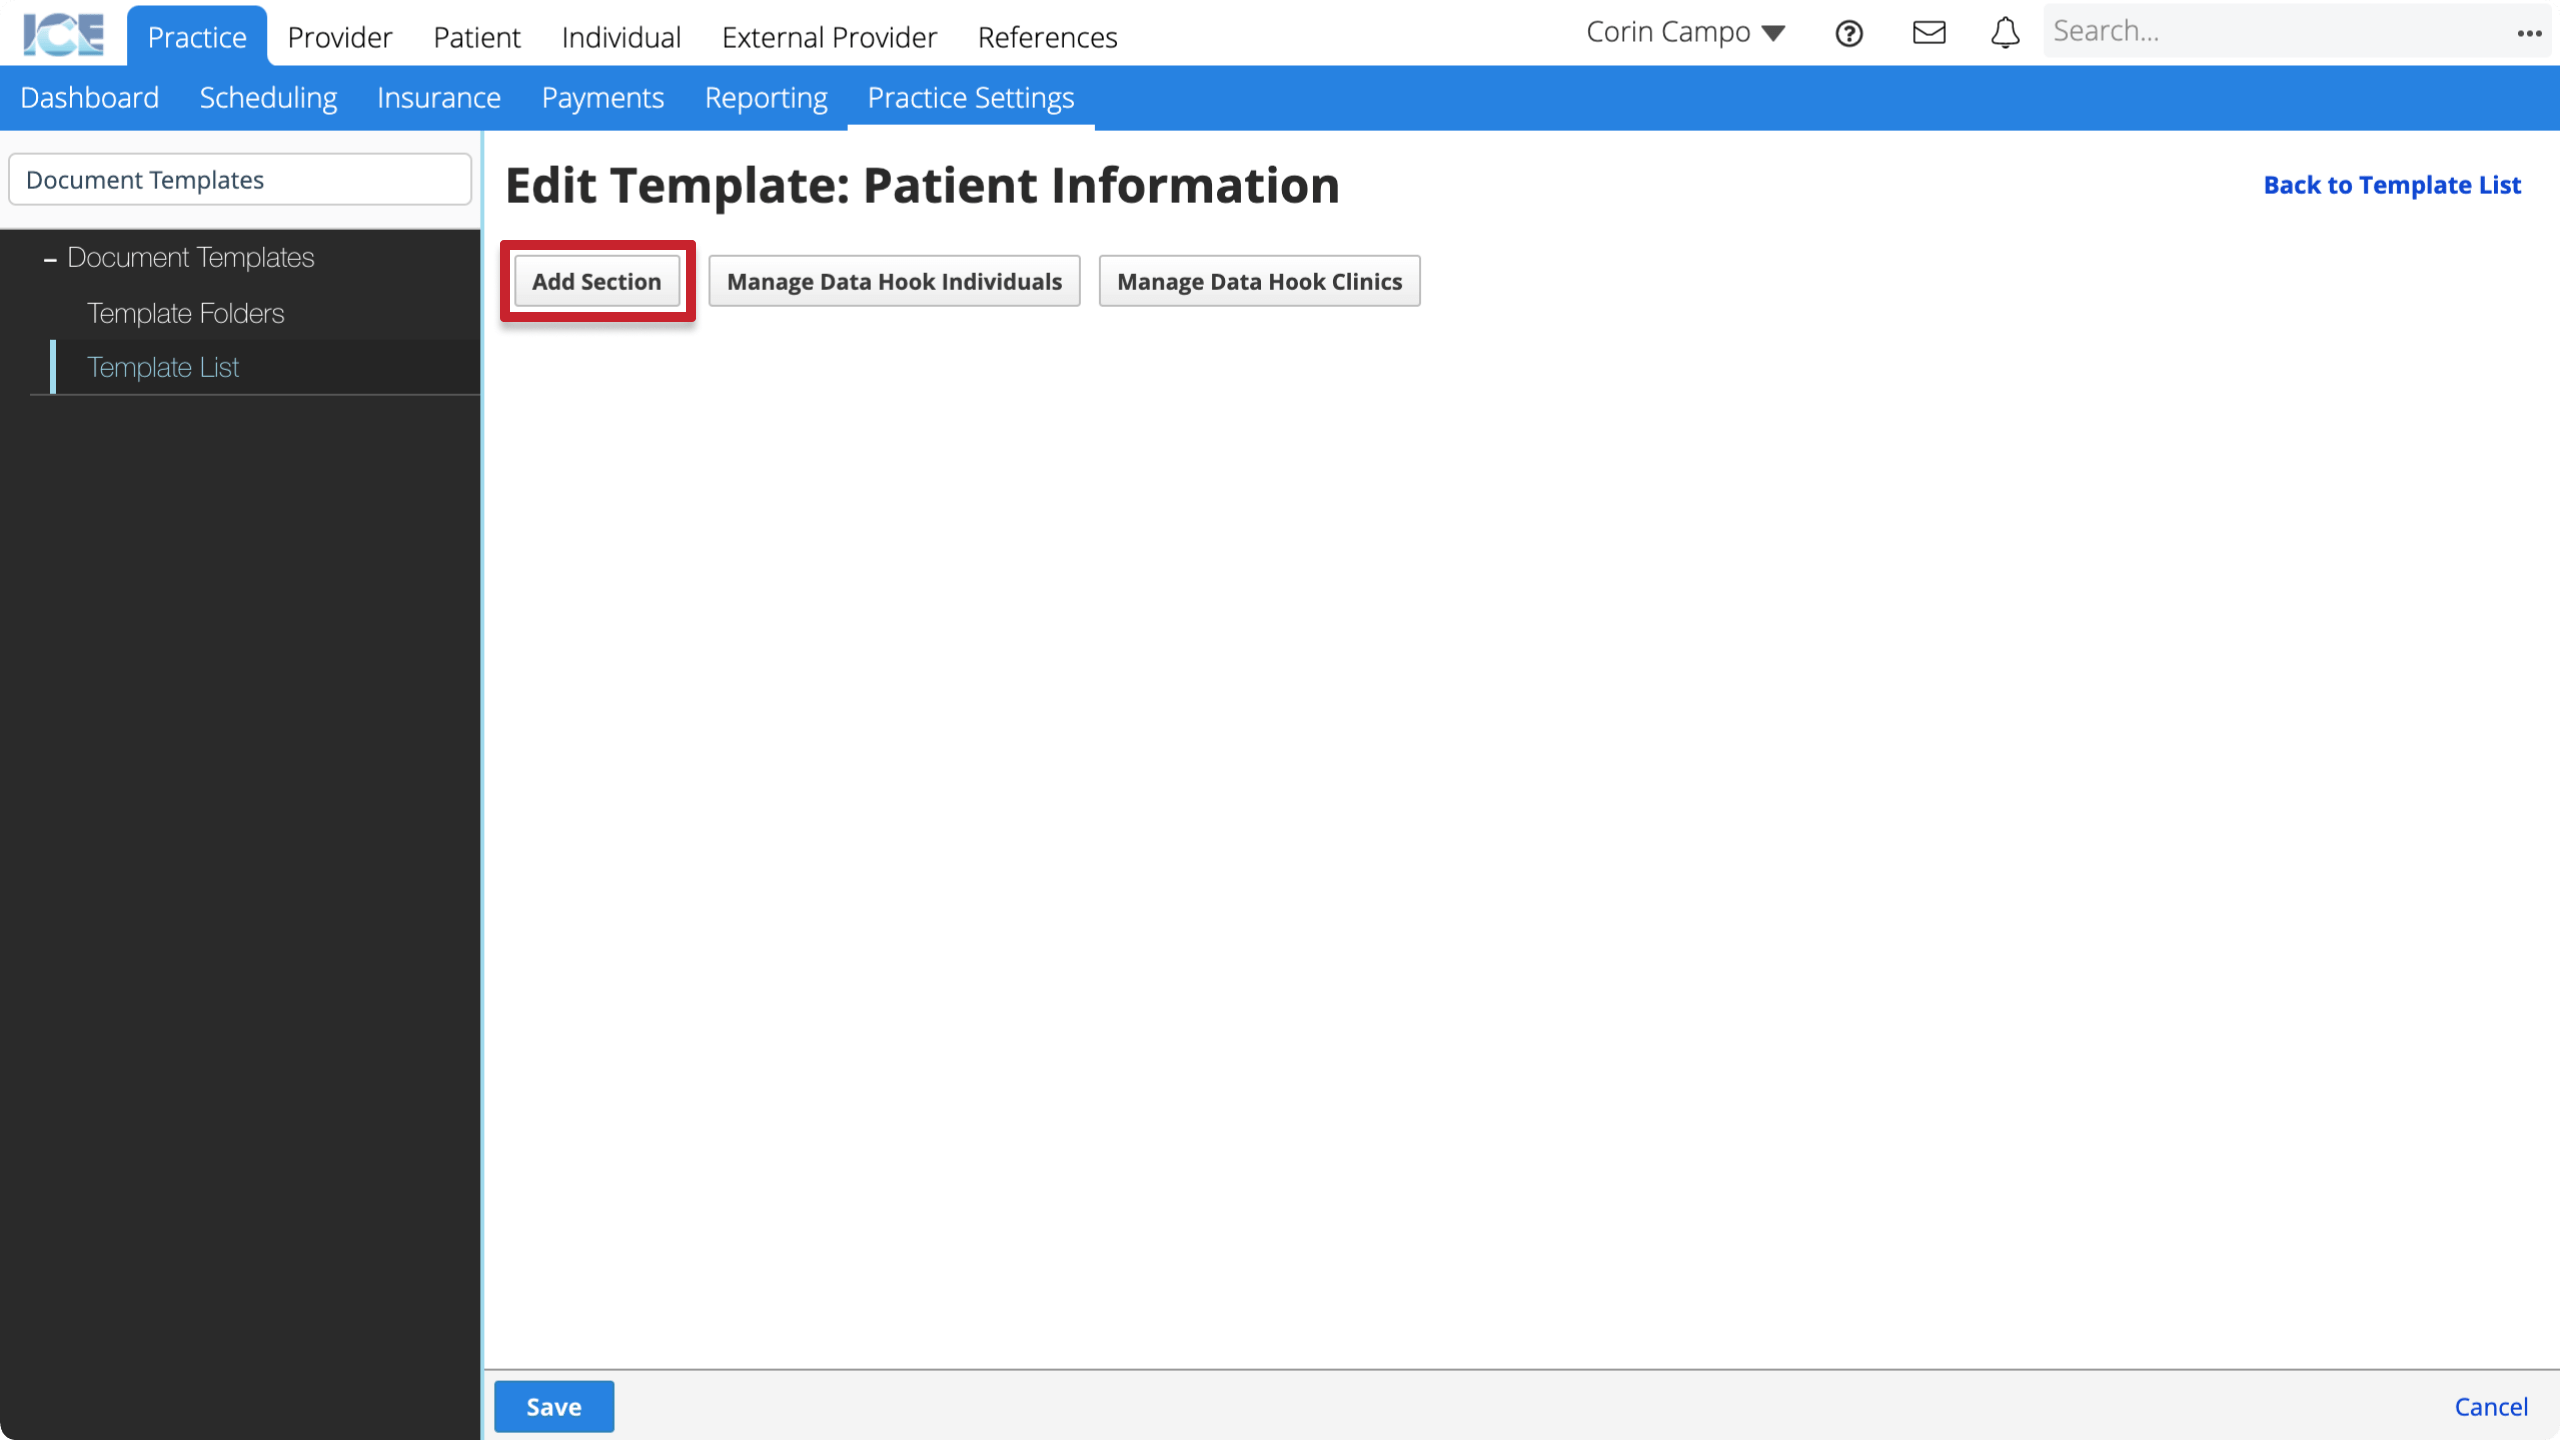Click Back to Template List link
The image size is (2560, 1440).
[2391, 183]
